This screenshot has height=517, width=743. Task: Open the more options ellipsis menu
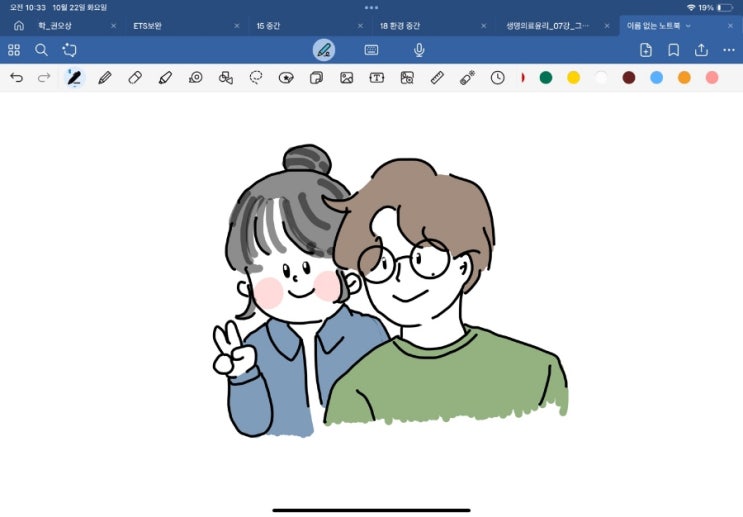point(729,50)
